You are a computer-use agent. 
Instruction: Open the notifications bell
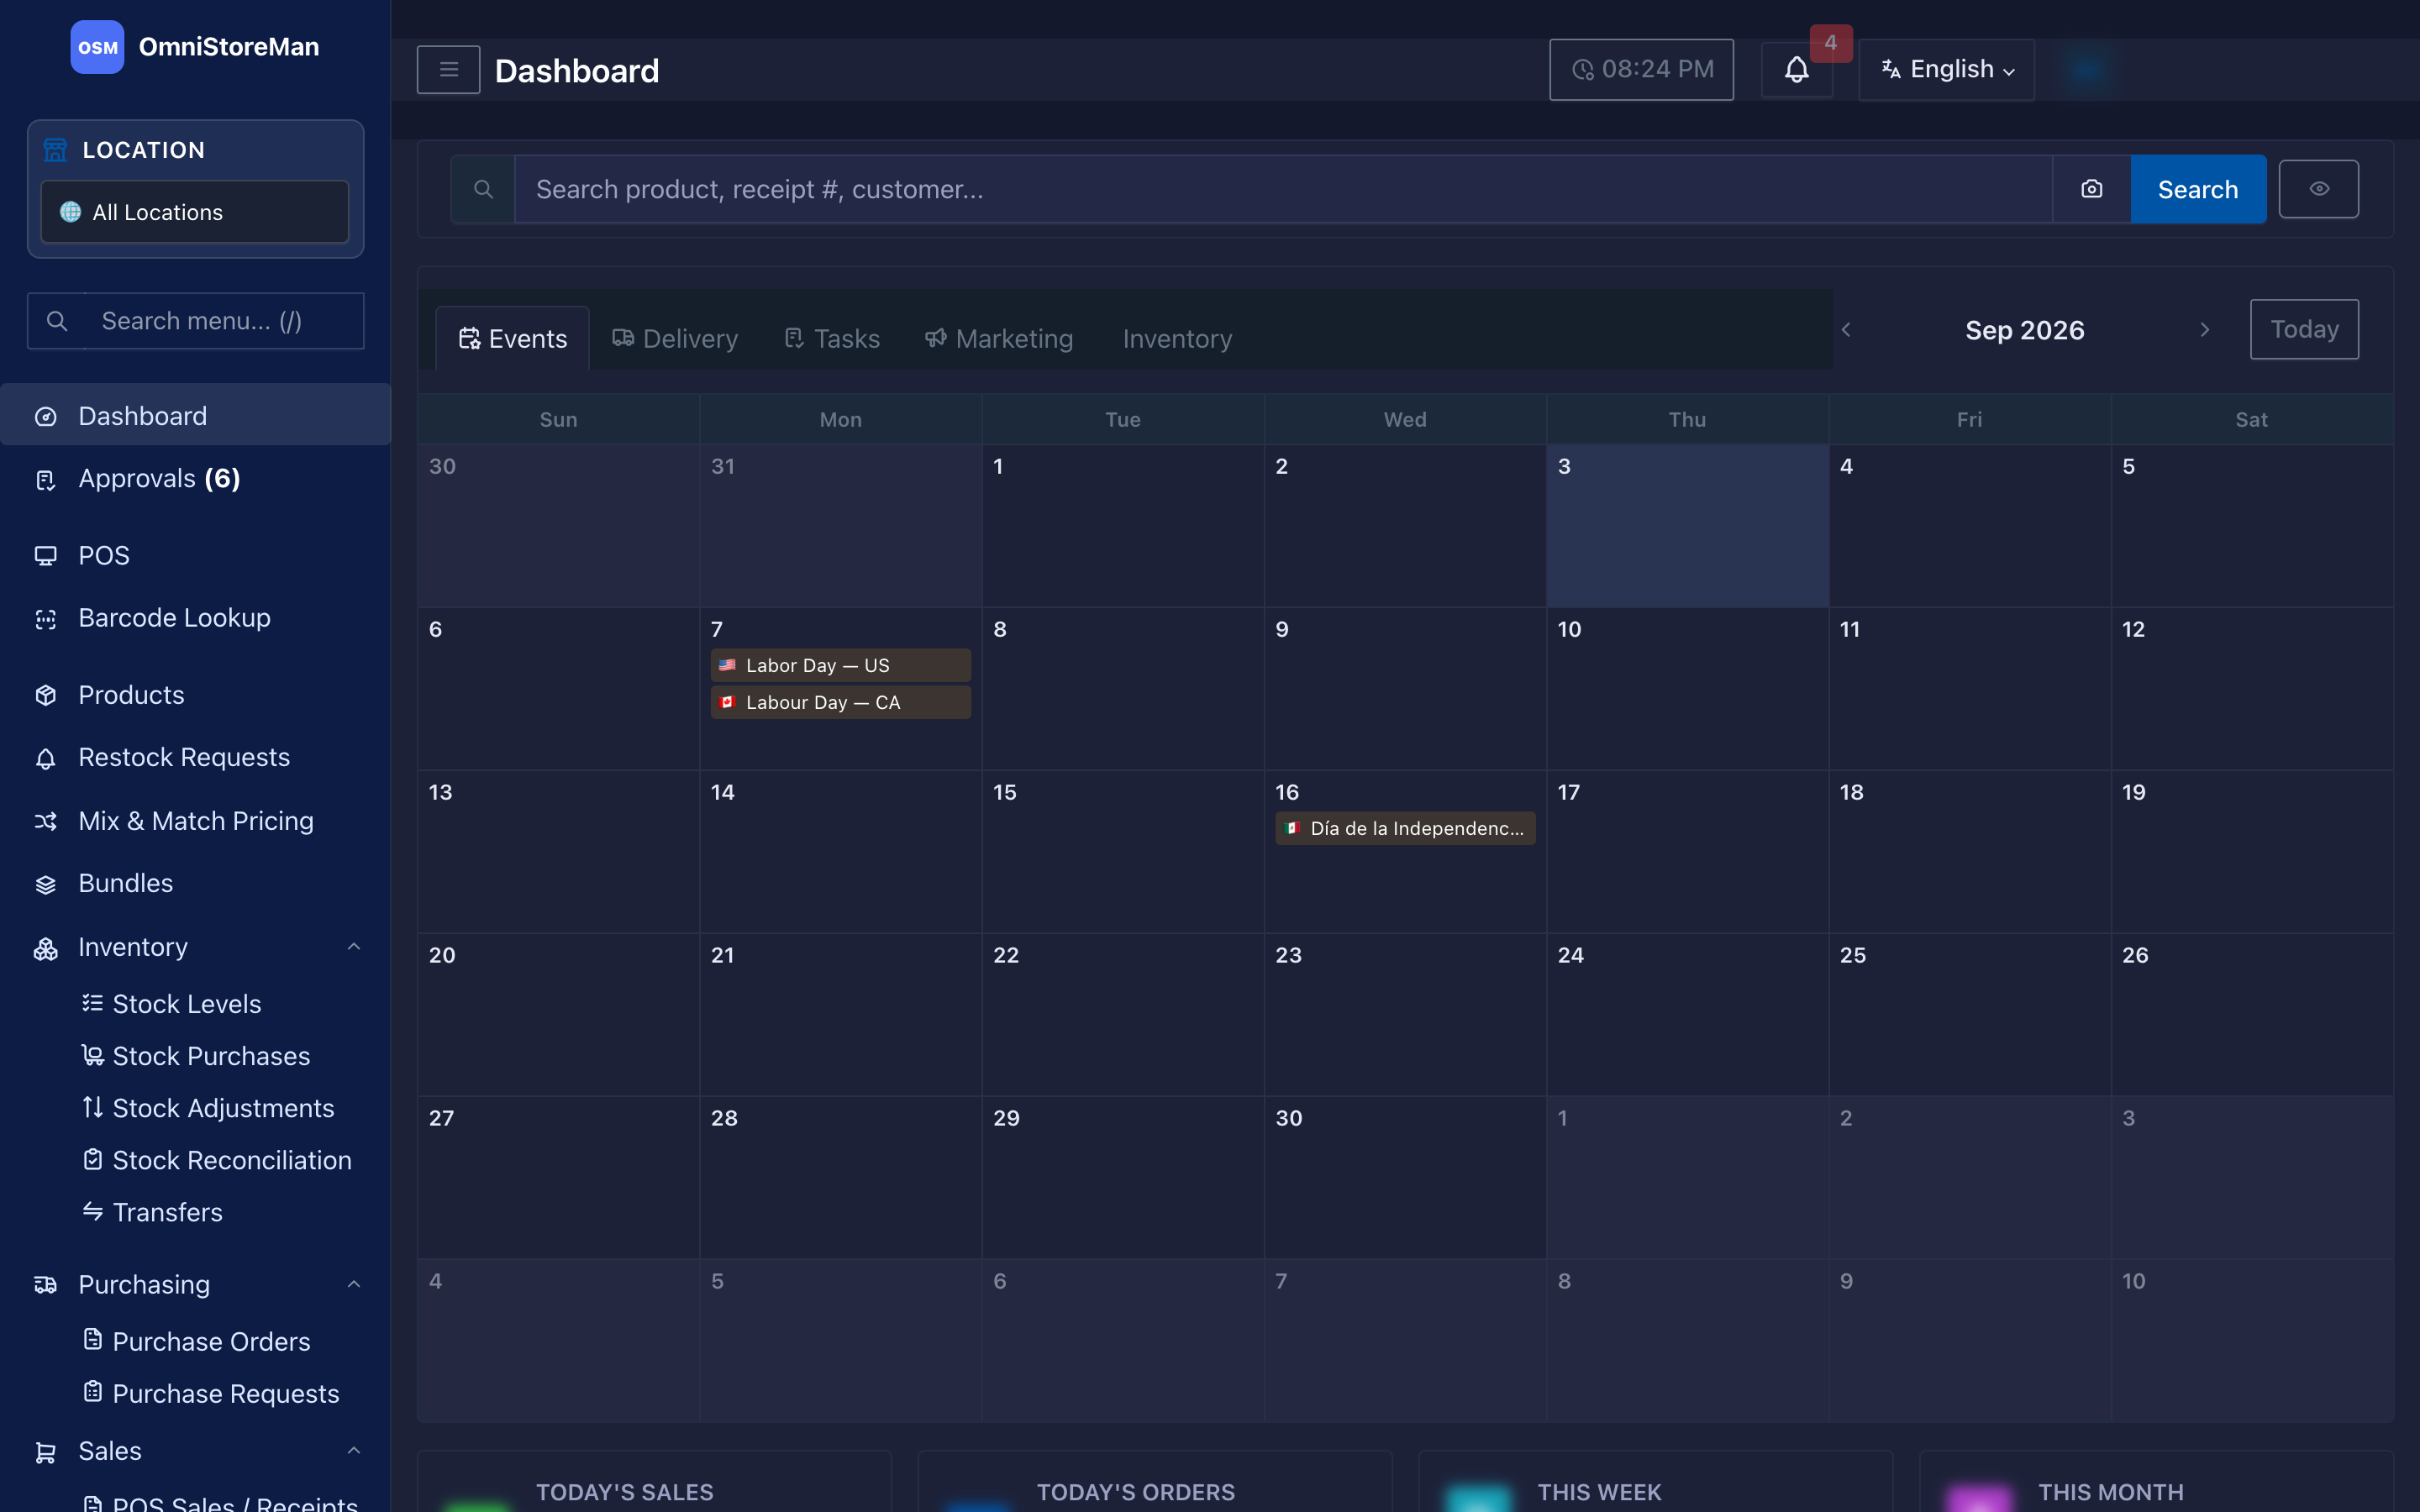pos(1796,70)
